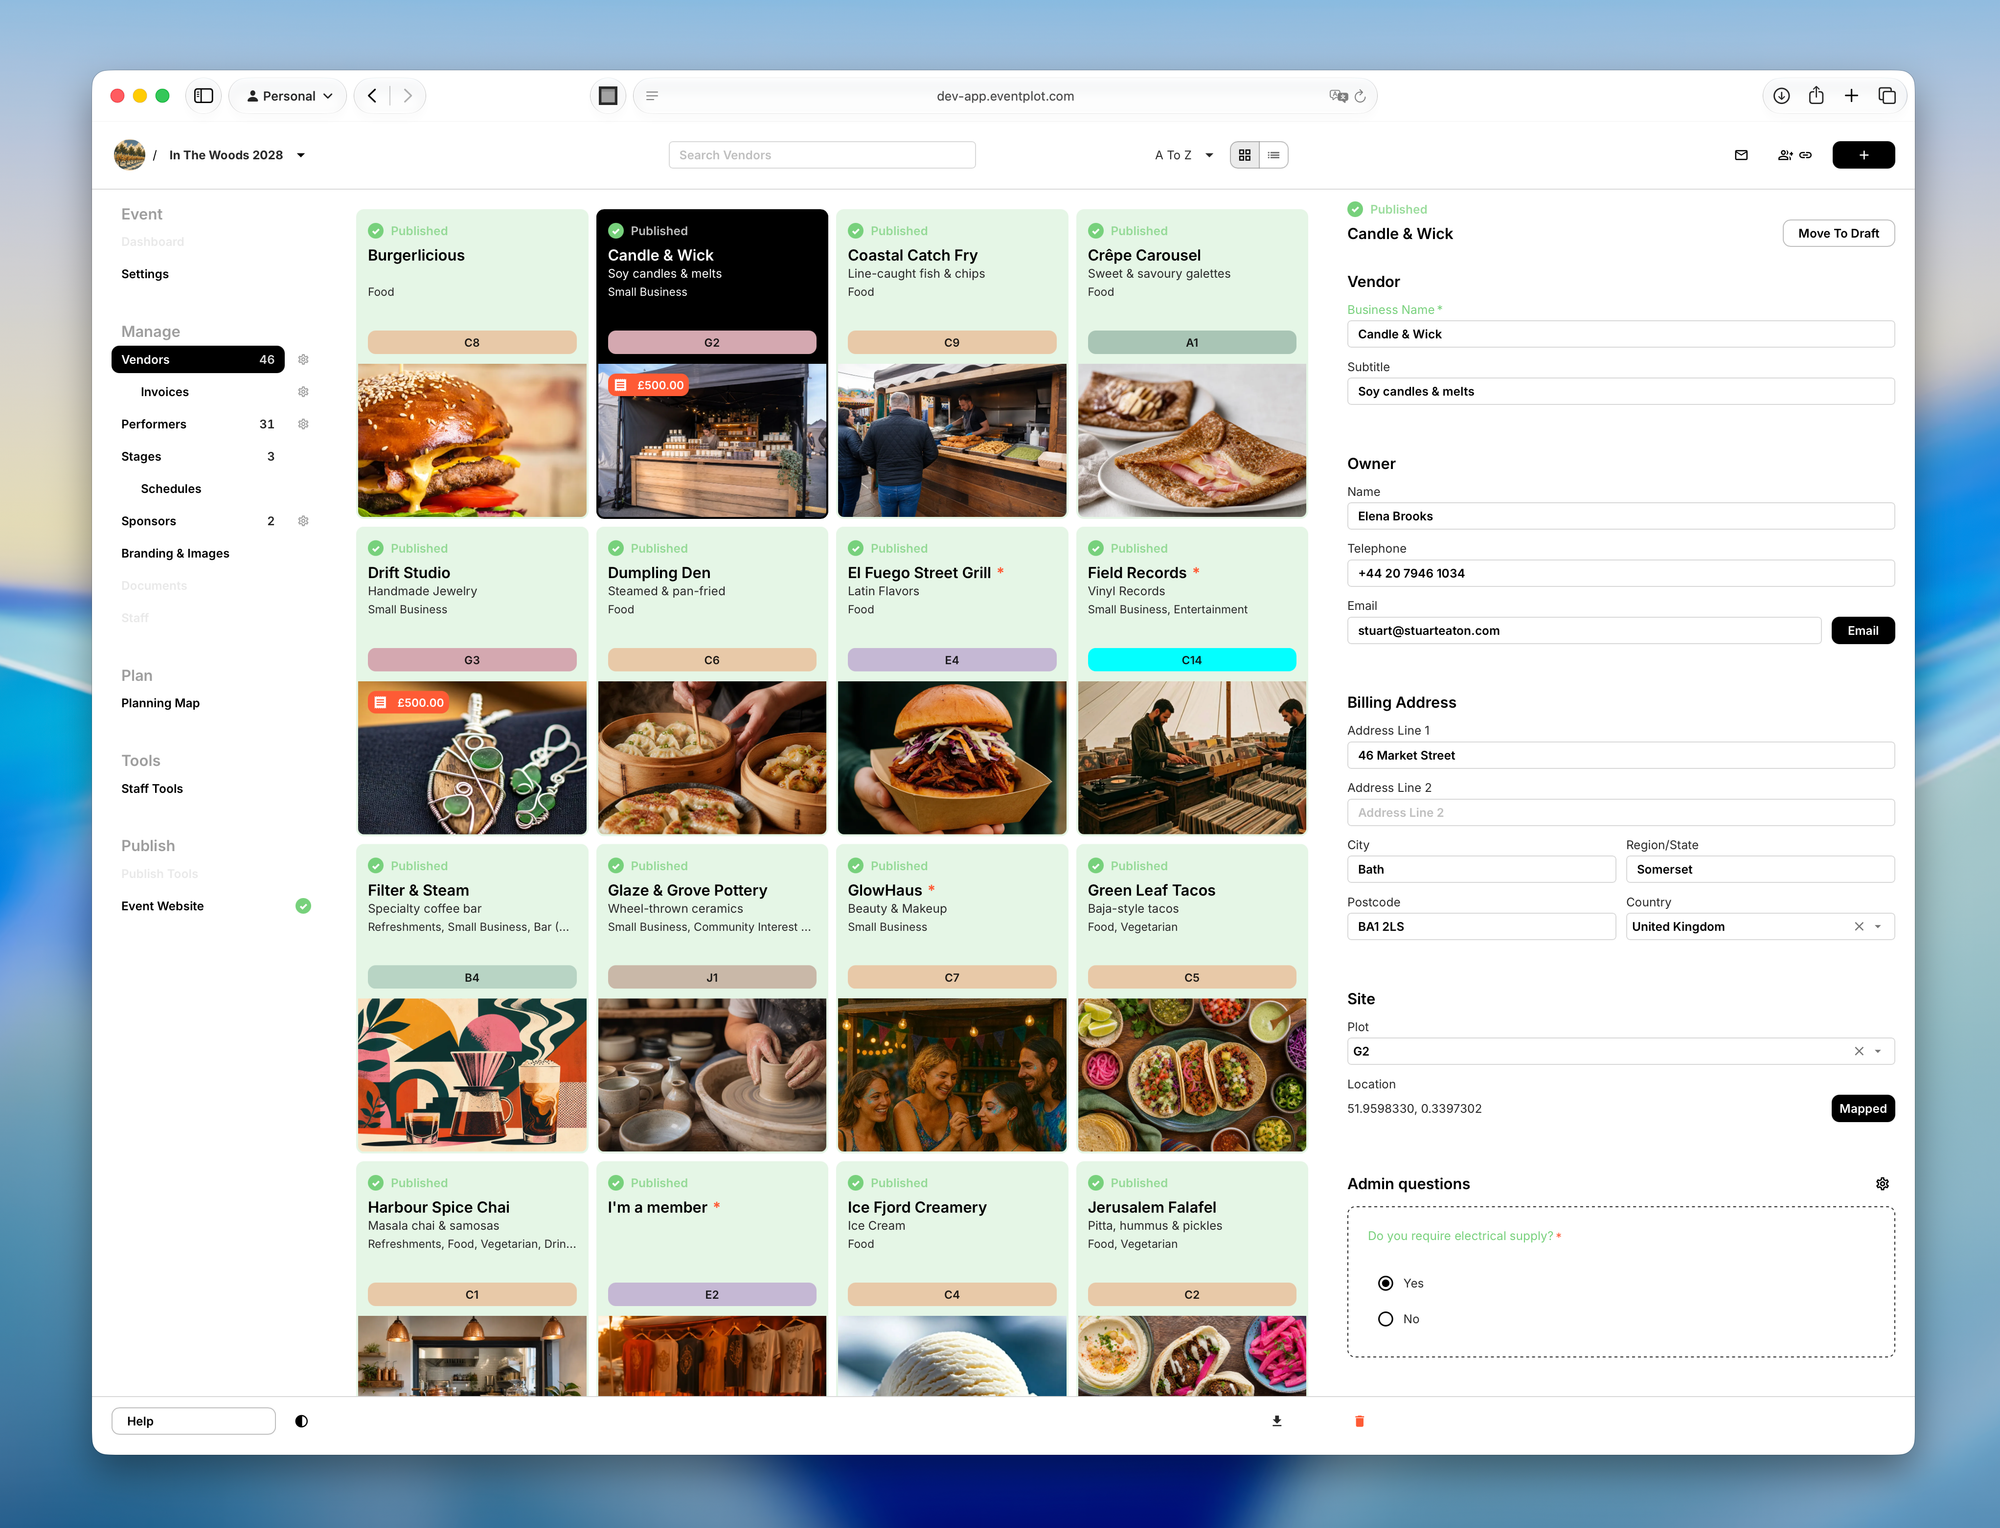Viewport: 2000px width, 1528px height.
Task: Click the C14 cyan plot tag
Action: (x=1191, y=660)
